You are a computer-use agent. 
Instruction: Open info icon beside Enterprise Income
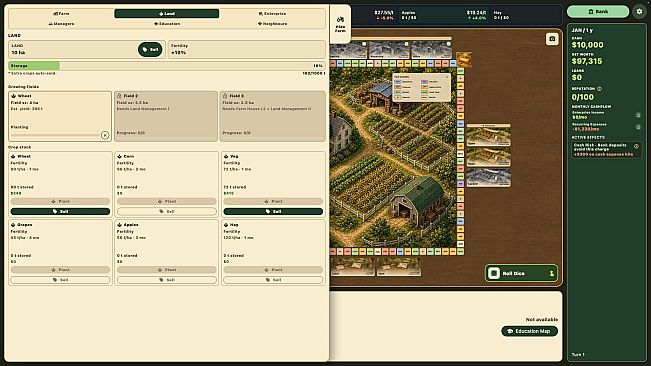(638, 115)
